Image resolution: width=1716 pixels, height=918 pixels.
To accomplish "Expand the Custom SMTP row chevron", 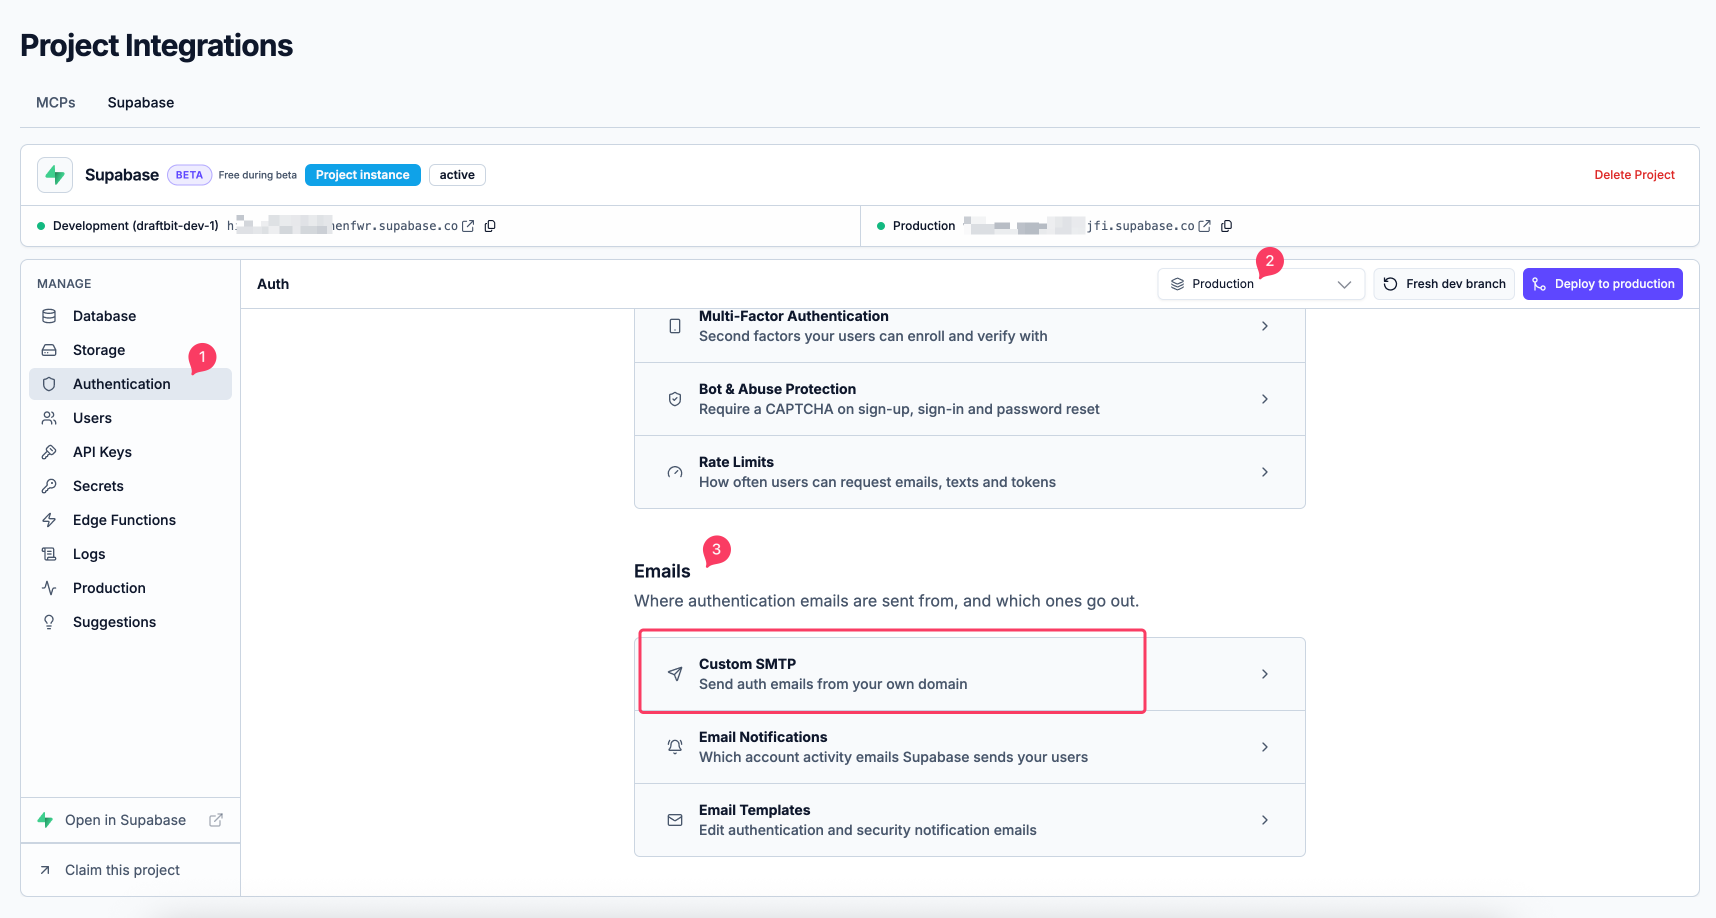I will click(x=1265, y=674).
